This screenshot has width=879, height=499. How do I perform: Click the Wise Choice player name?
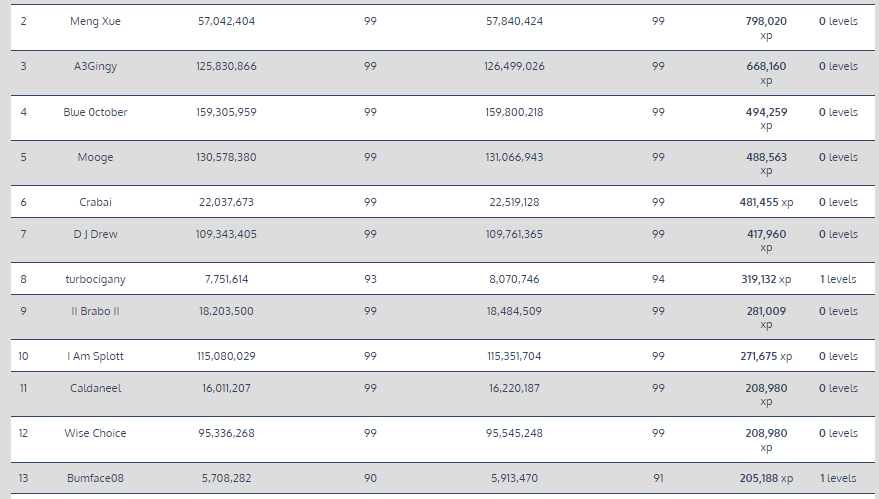coord(95,433)
